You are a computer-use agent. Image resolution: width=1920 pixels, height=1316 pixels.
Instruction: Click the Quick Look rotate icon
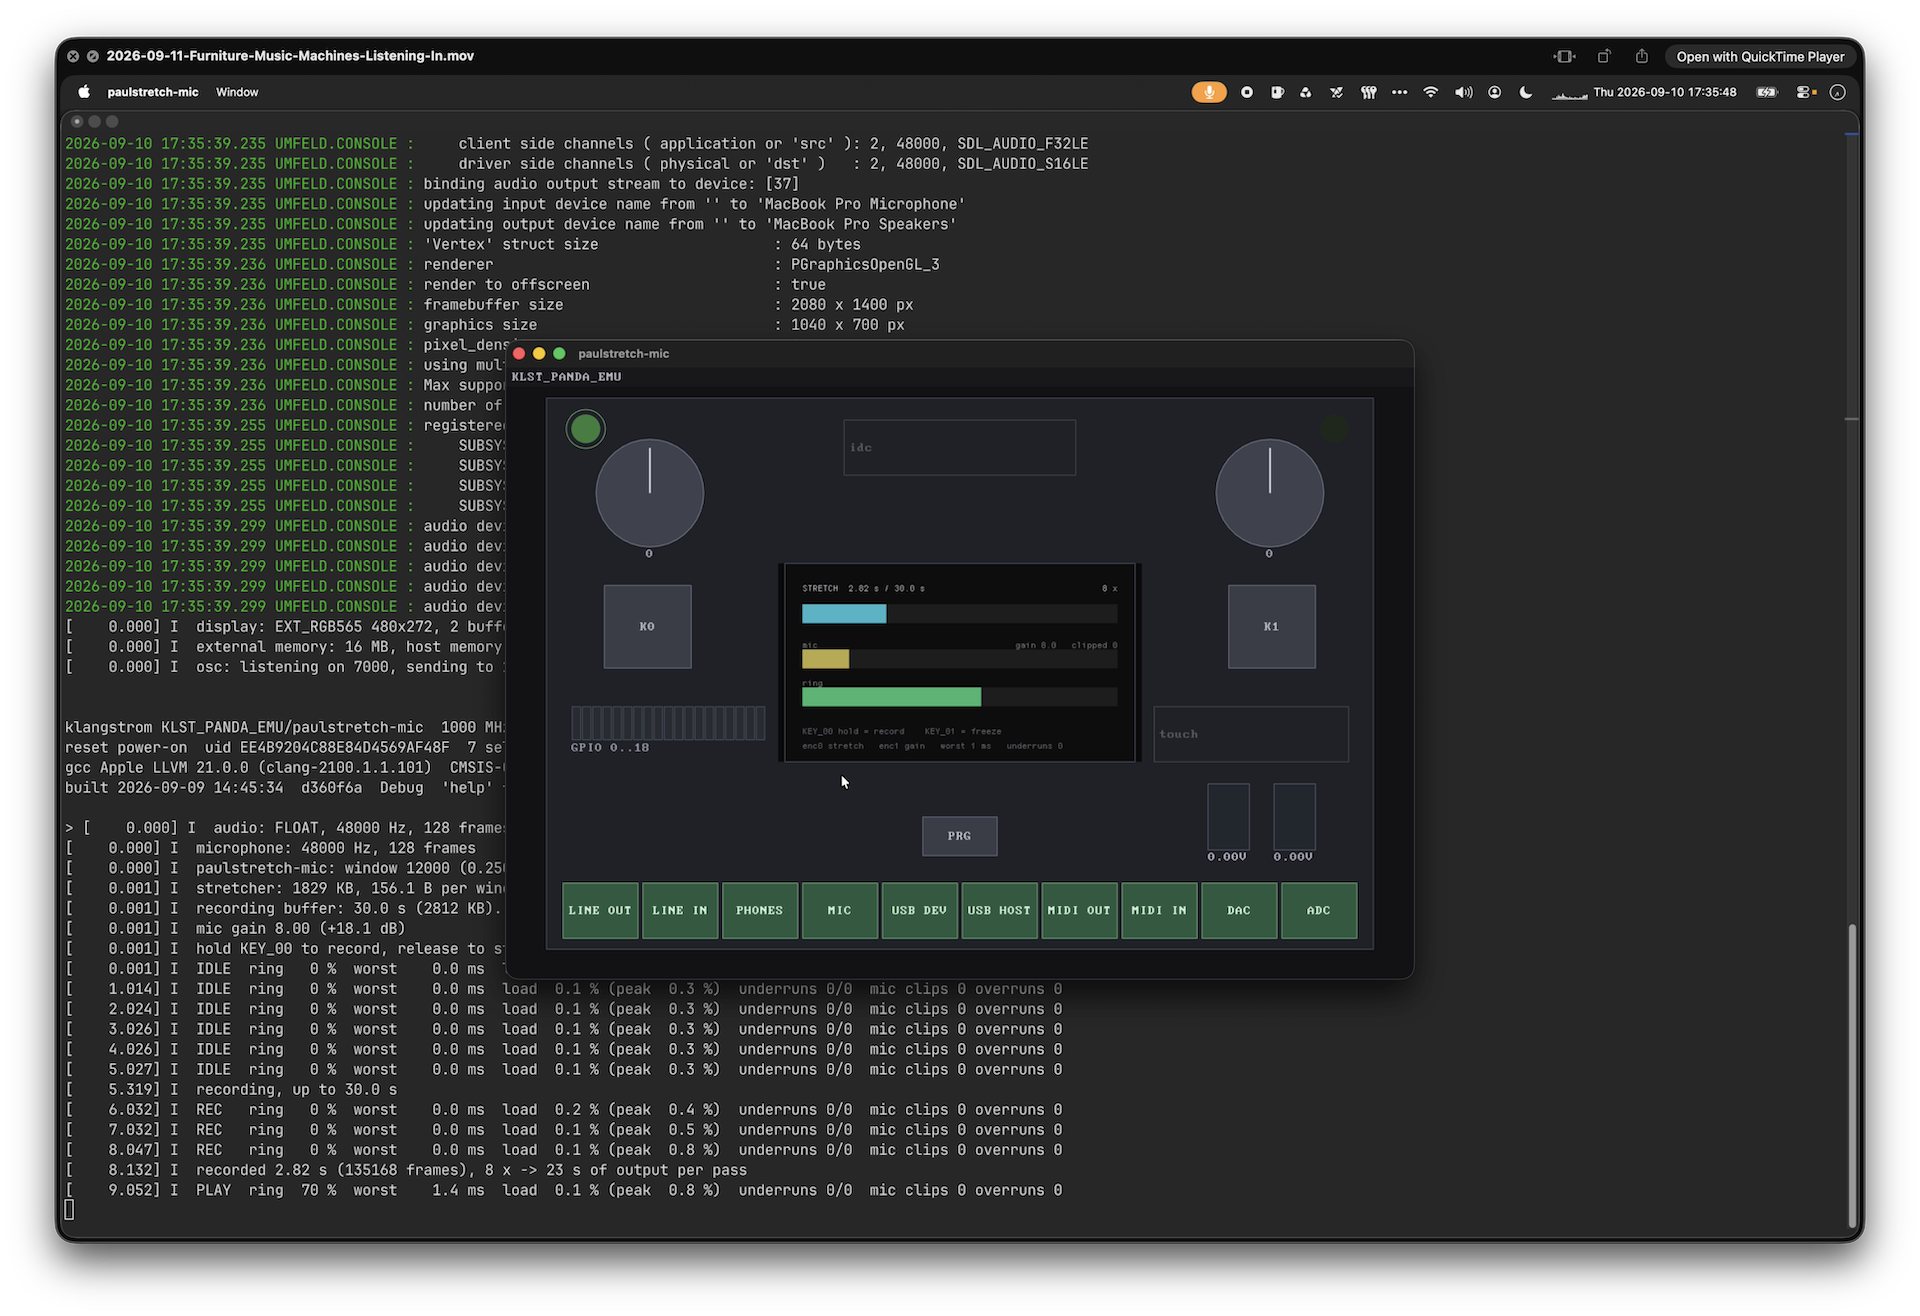click(1604, 56)
